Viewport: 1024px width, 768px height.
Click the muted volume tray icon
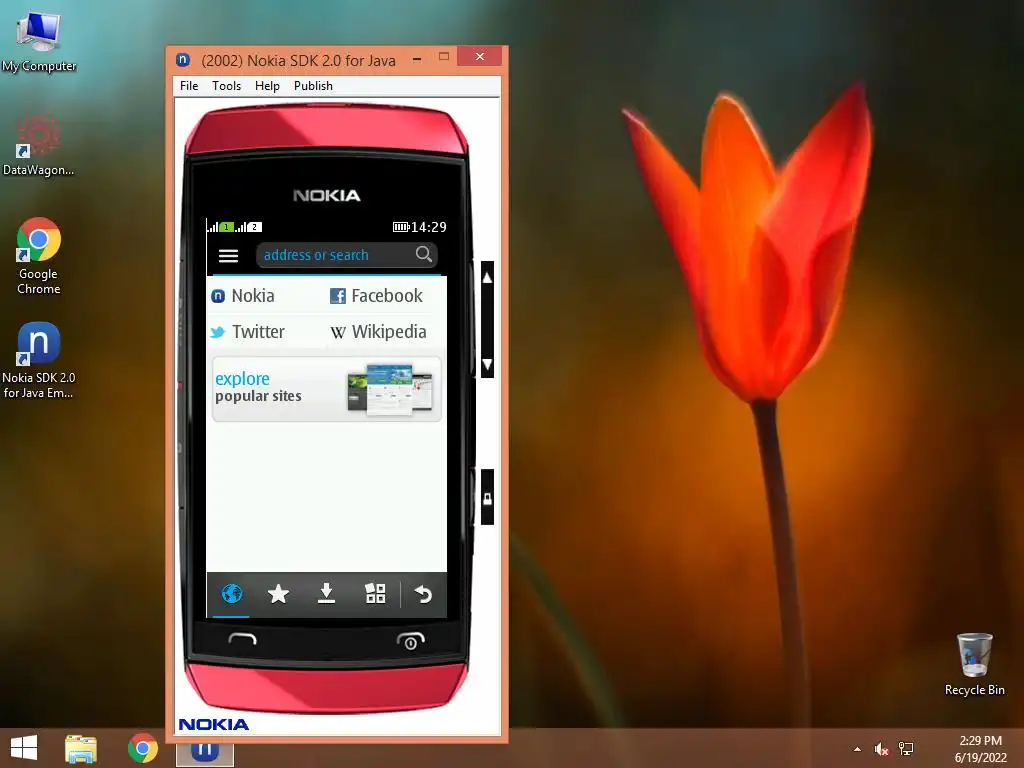coord(882,749)
